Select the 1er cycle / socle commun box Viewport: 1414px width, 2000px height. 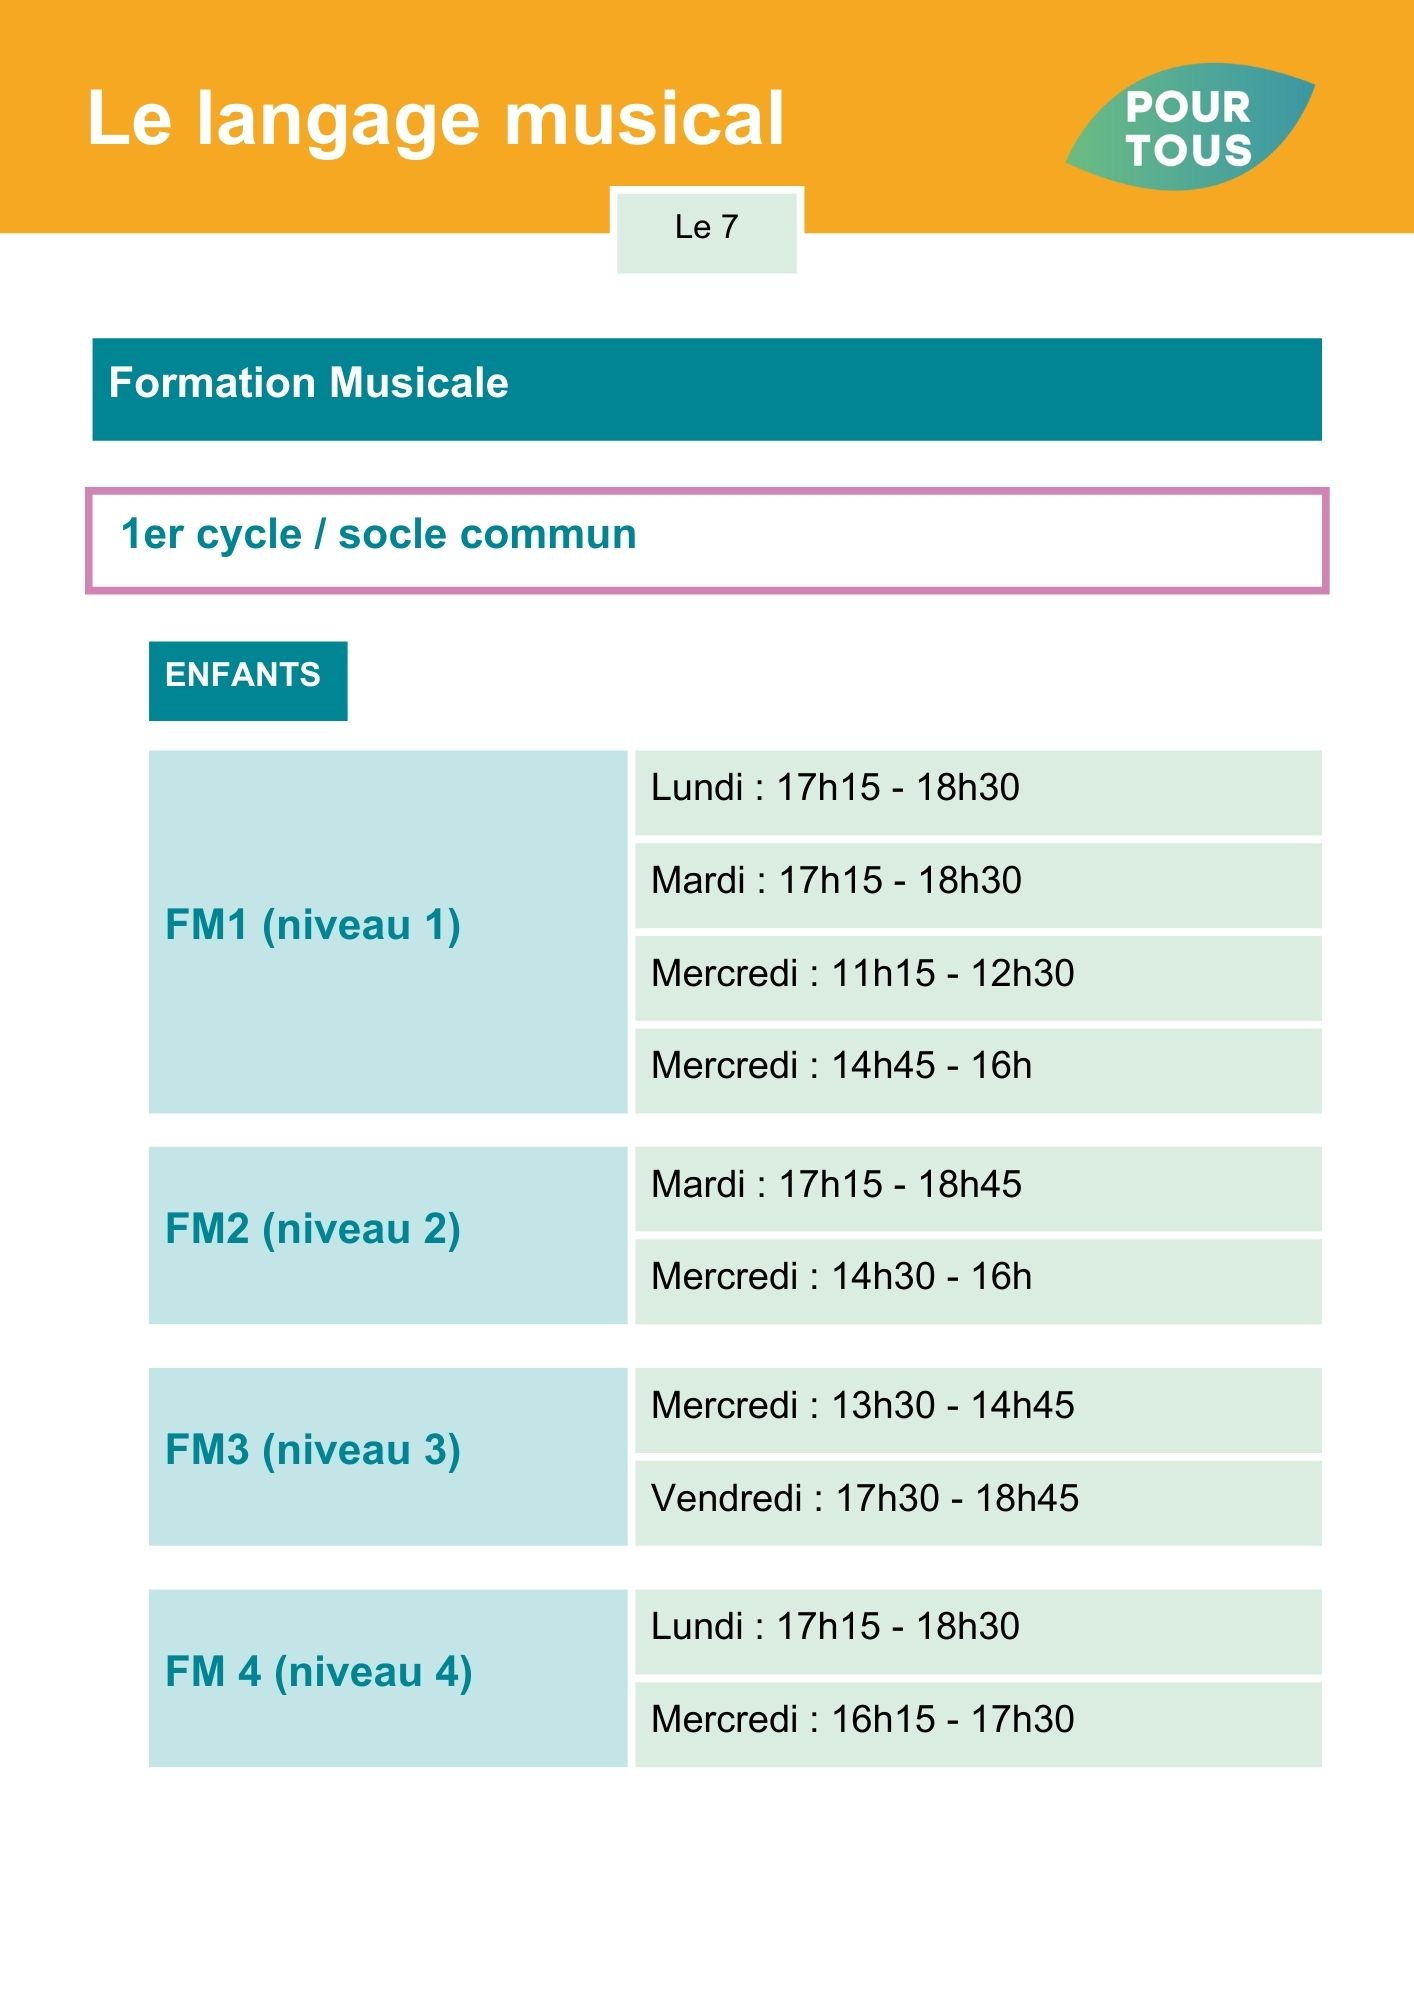(707, 541)
